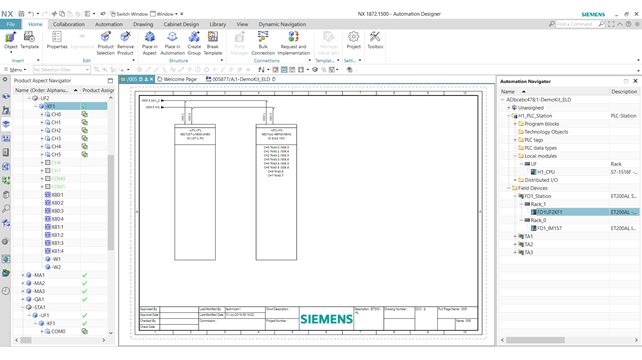Image resolution: width=642 pixels, height=360 pixels.
Task: Expand the Program blocks folder
Action: 515,124
